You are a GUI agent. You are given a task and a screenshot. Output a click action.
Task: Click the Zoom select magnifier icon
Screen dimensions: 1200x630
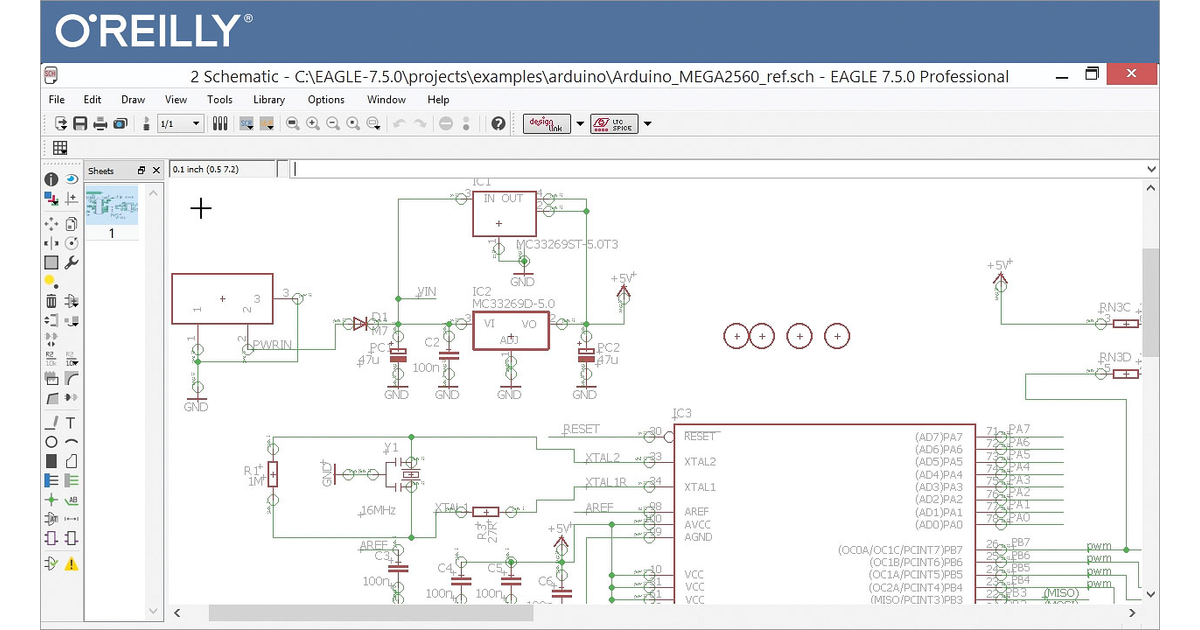tap(373, 123)
